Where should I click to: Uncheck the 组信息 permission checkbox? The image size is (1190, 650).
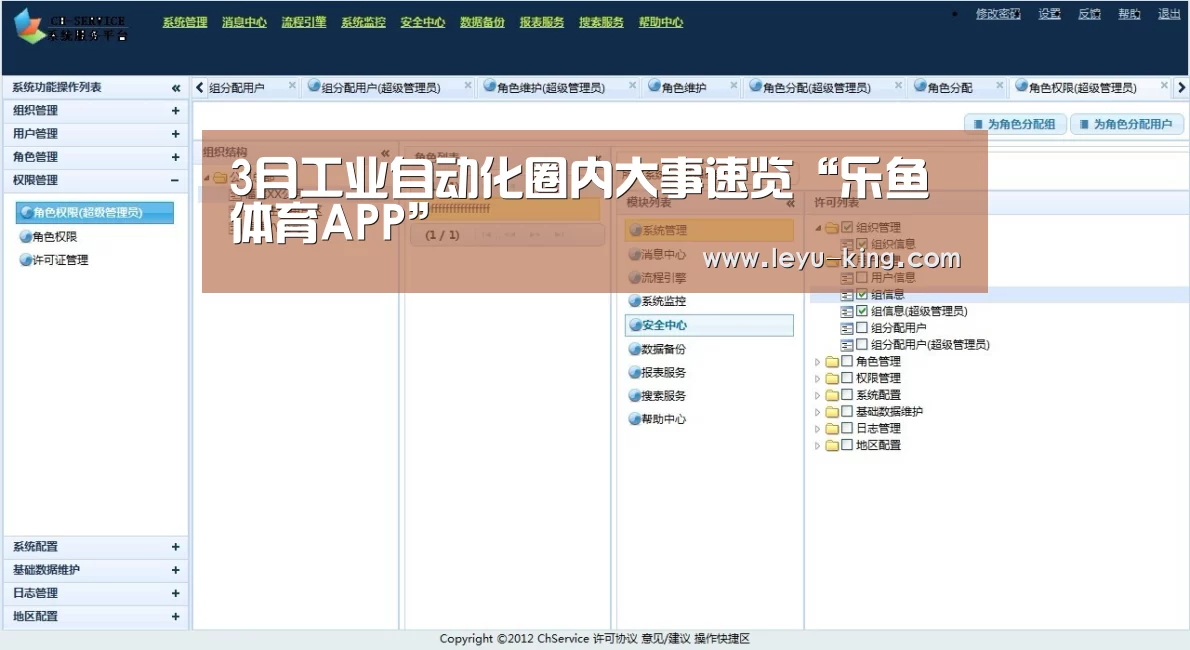coord(861,294)
